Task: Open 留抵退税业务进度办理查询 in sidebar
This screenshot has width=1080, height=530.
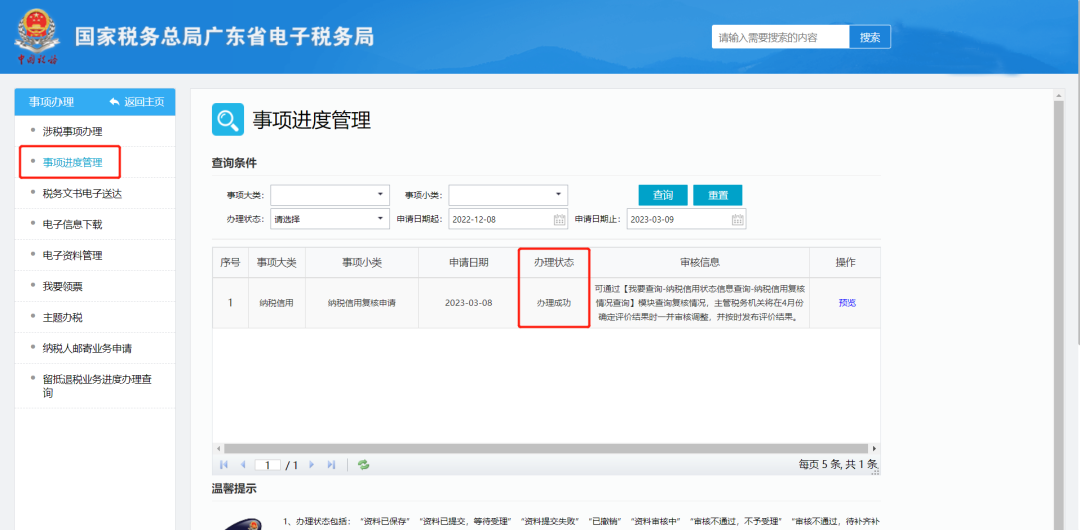Action: (97, 386)
